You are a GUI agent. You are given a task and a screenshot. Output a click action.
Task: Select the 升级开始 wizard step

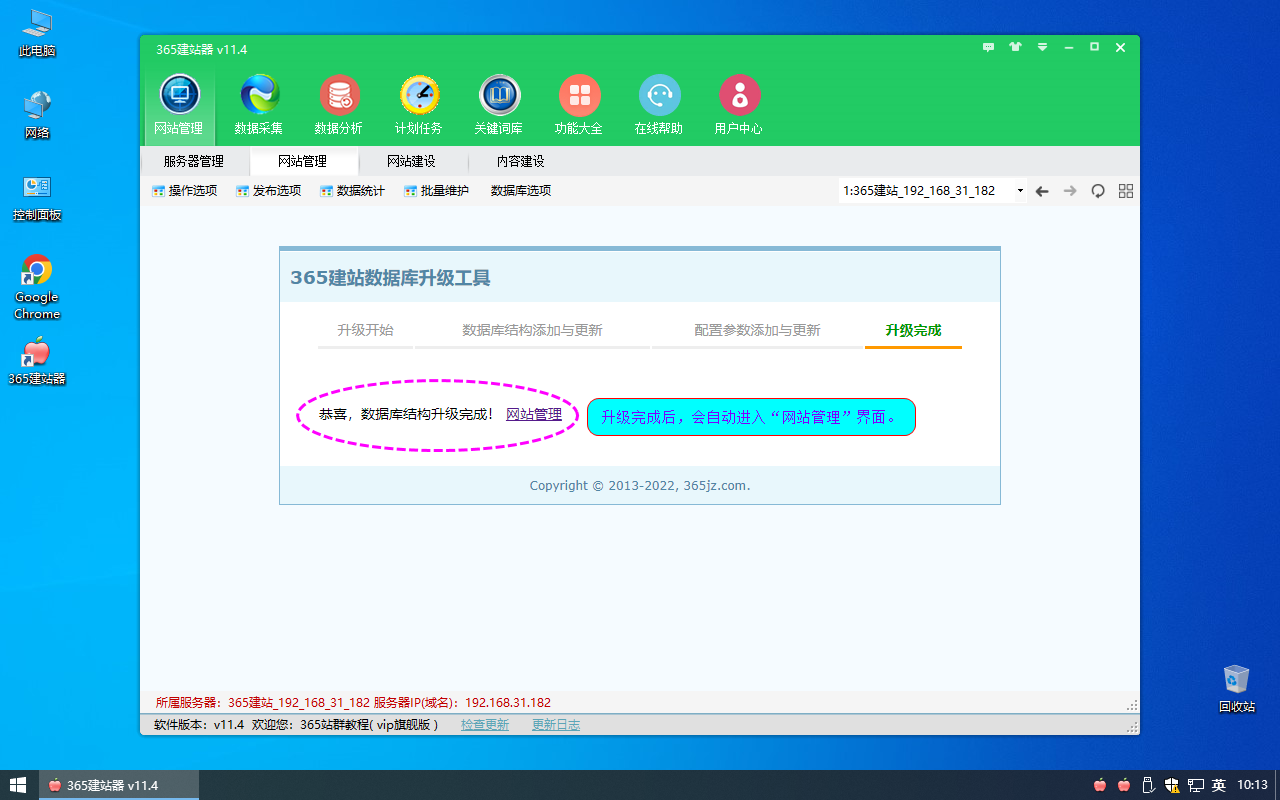(365, 331)
